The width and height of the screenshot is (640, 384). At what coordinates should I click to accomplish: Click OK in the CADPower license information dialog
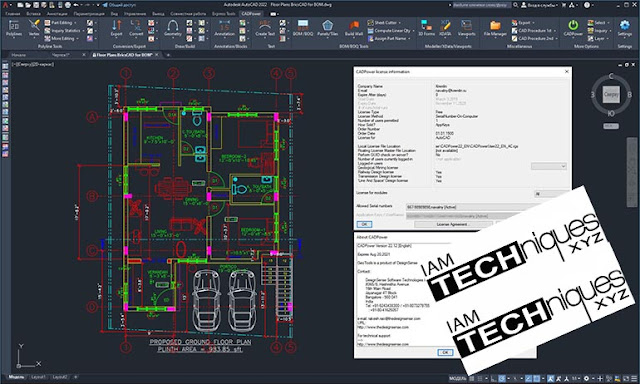click(364, 224)
